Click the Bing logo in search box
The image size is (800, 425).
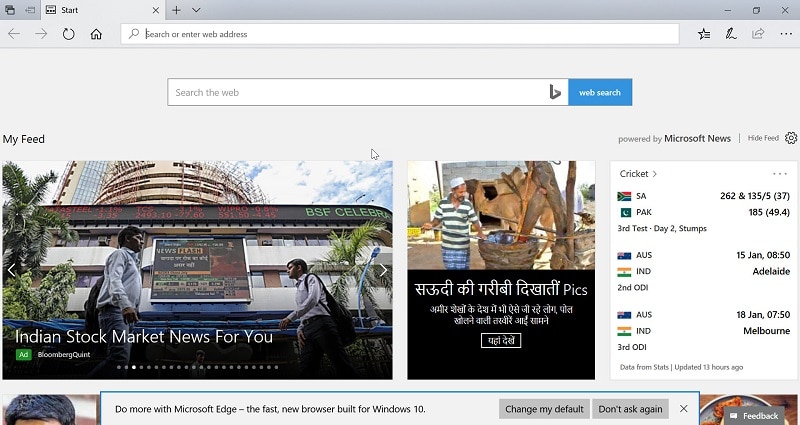[555, 92]
